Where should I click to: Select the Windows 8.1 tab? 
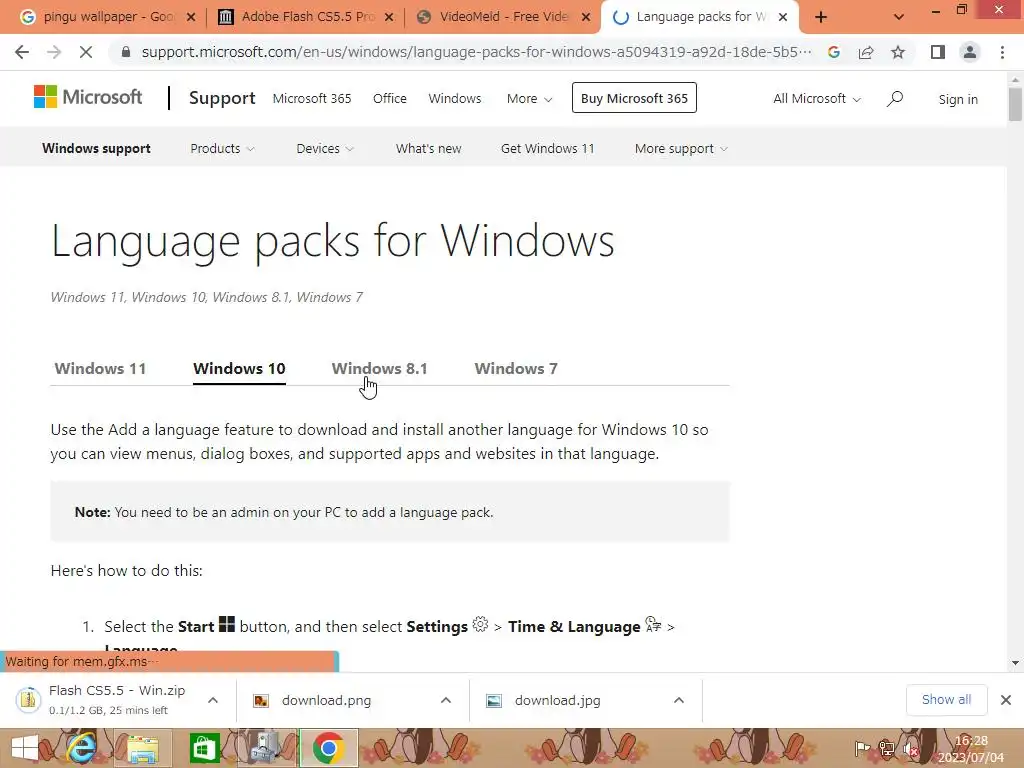coord(379,368)
